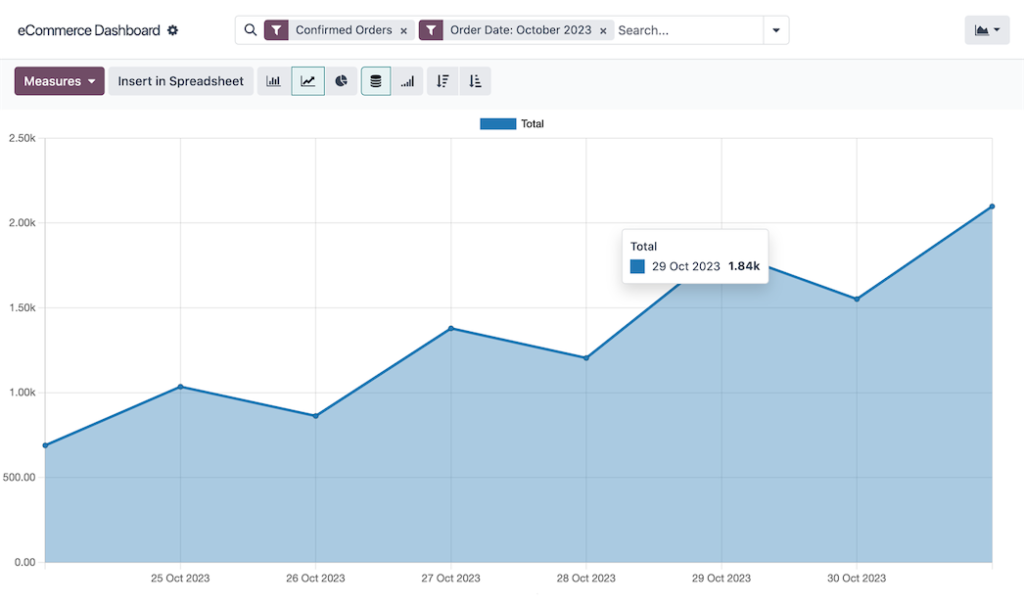The width and height of the screenshot is (1024, 603).
Task: Switch to the bar chart view
Action: tap(274, 81)
